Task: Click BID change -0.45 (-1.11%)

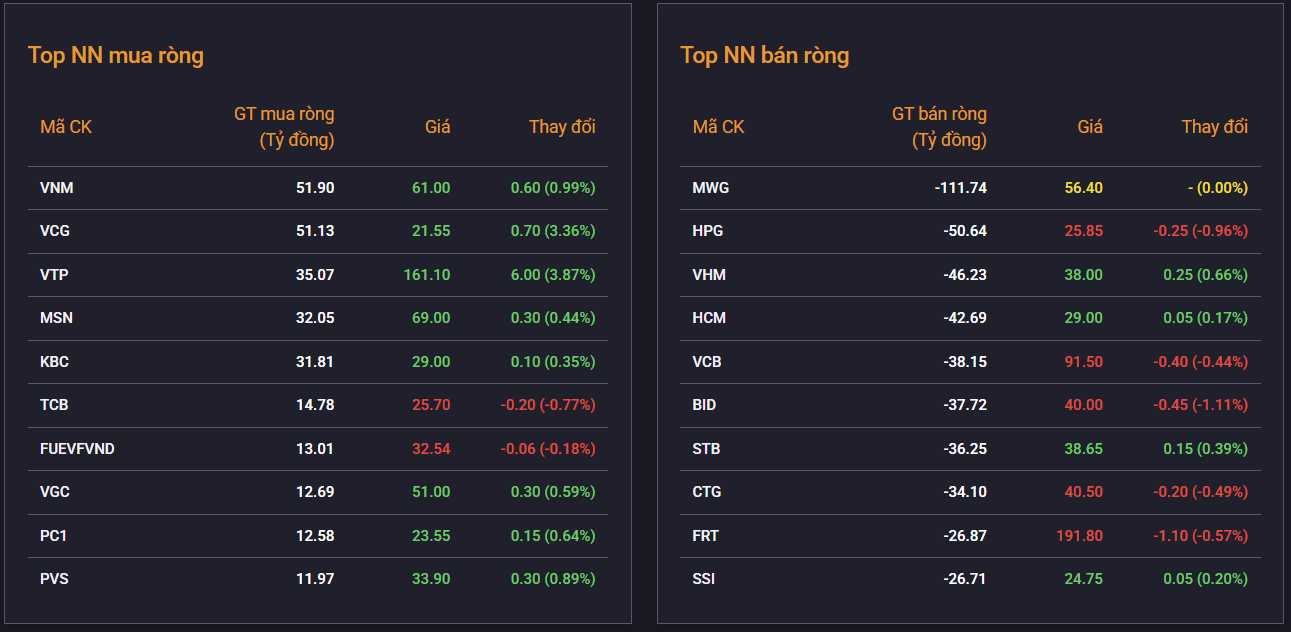Action: pyautogui.click(x=1201, y=405)
